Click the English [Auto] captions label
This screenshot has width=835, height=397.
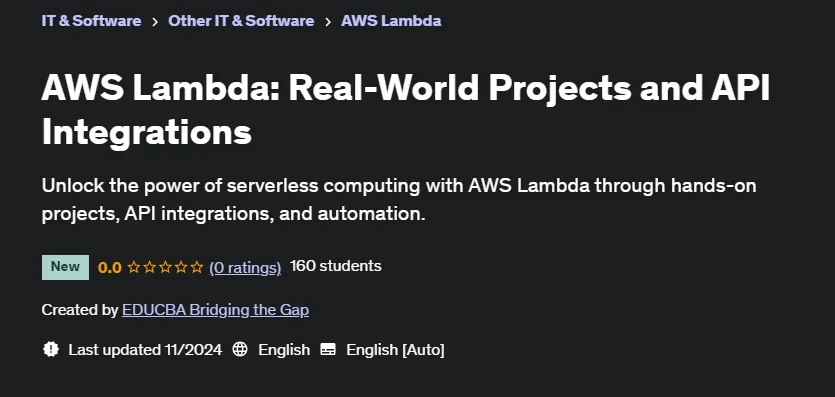pos(395,350)
